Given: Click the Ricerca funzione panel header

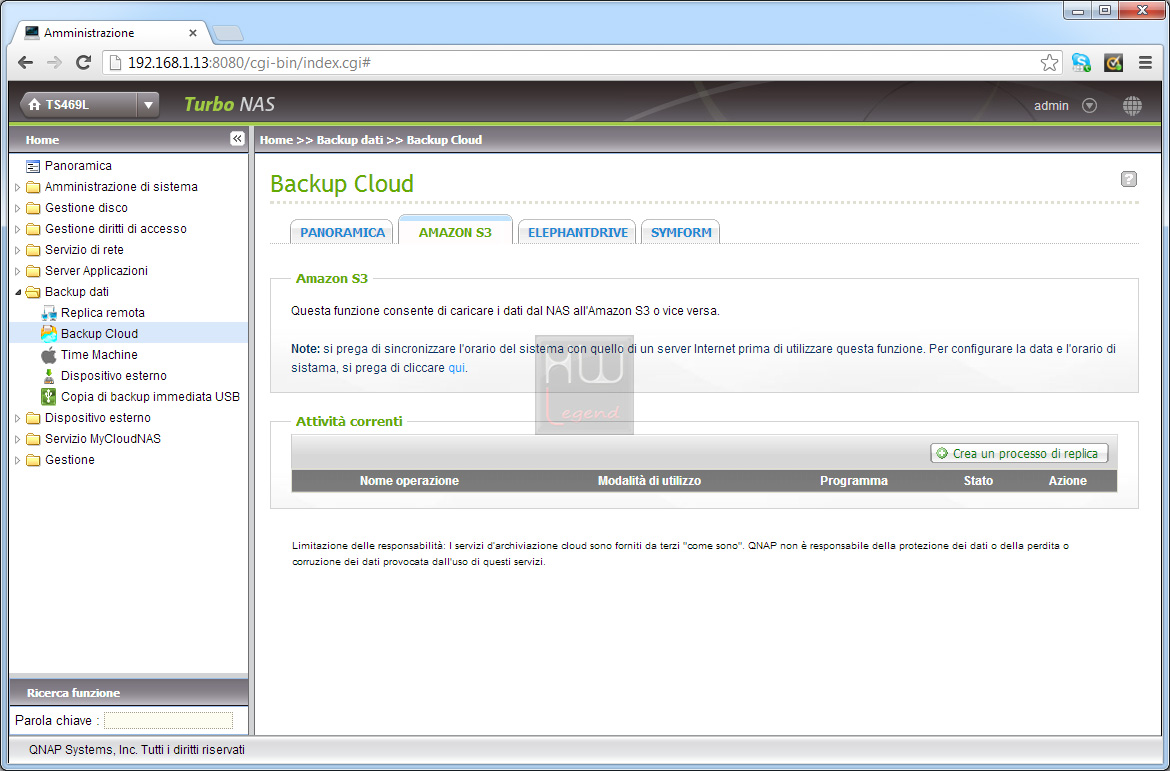Looking at the screenshot, I should 128,693.
